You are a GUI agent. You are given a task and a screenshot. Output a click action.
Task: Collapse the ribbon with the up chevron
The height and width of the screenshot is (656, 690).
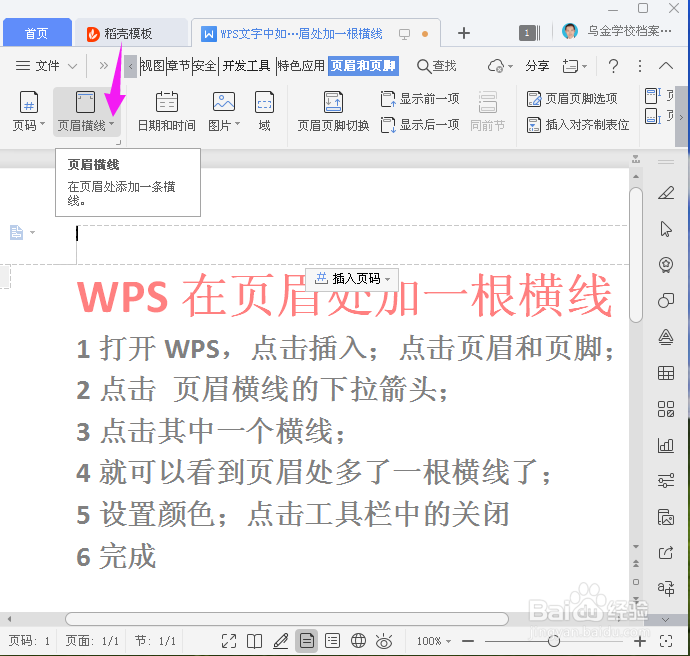click(x=666, y=66)
